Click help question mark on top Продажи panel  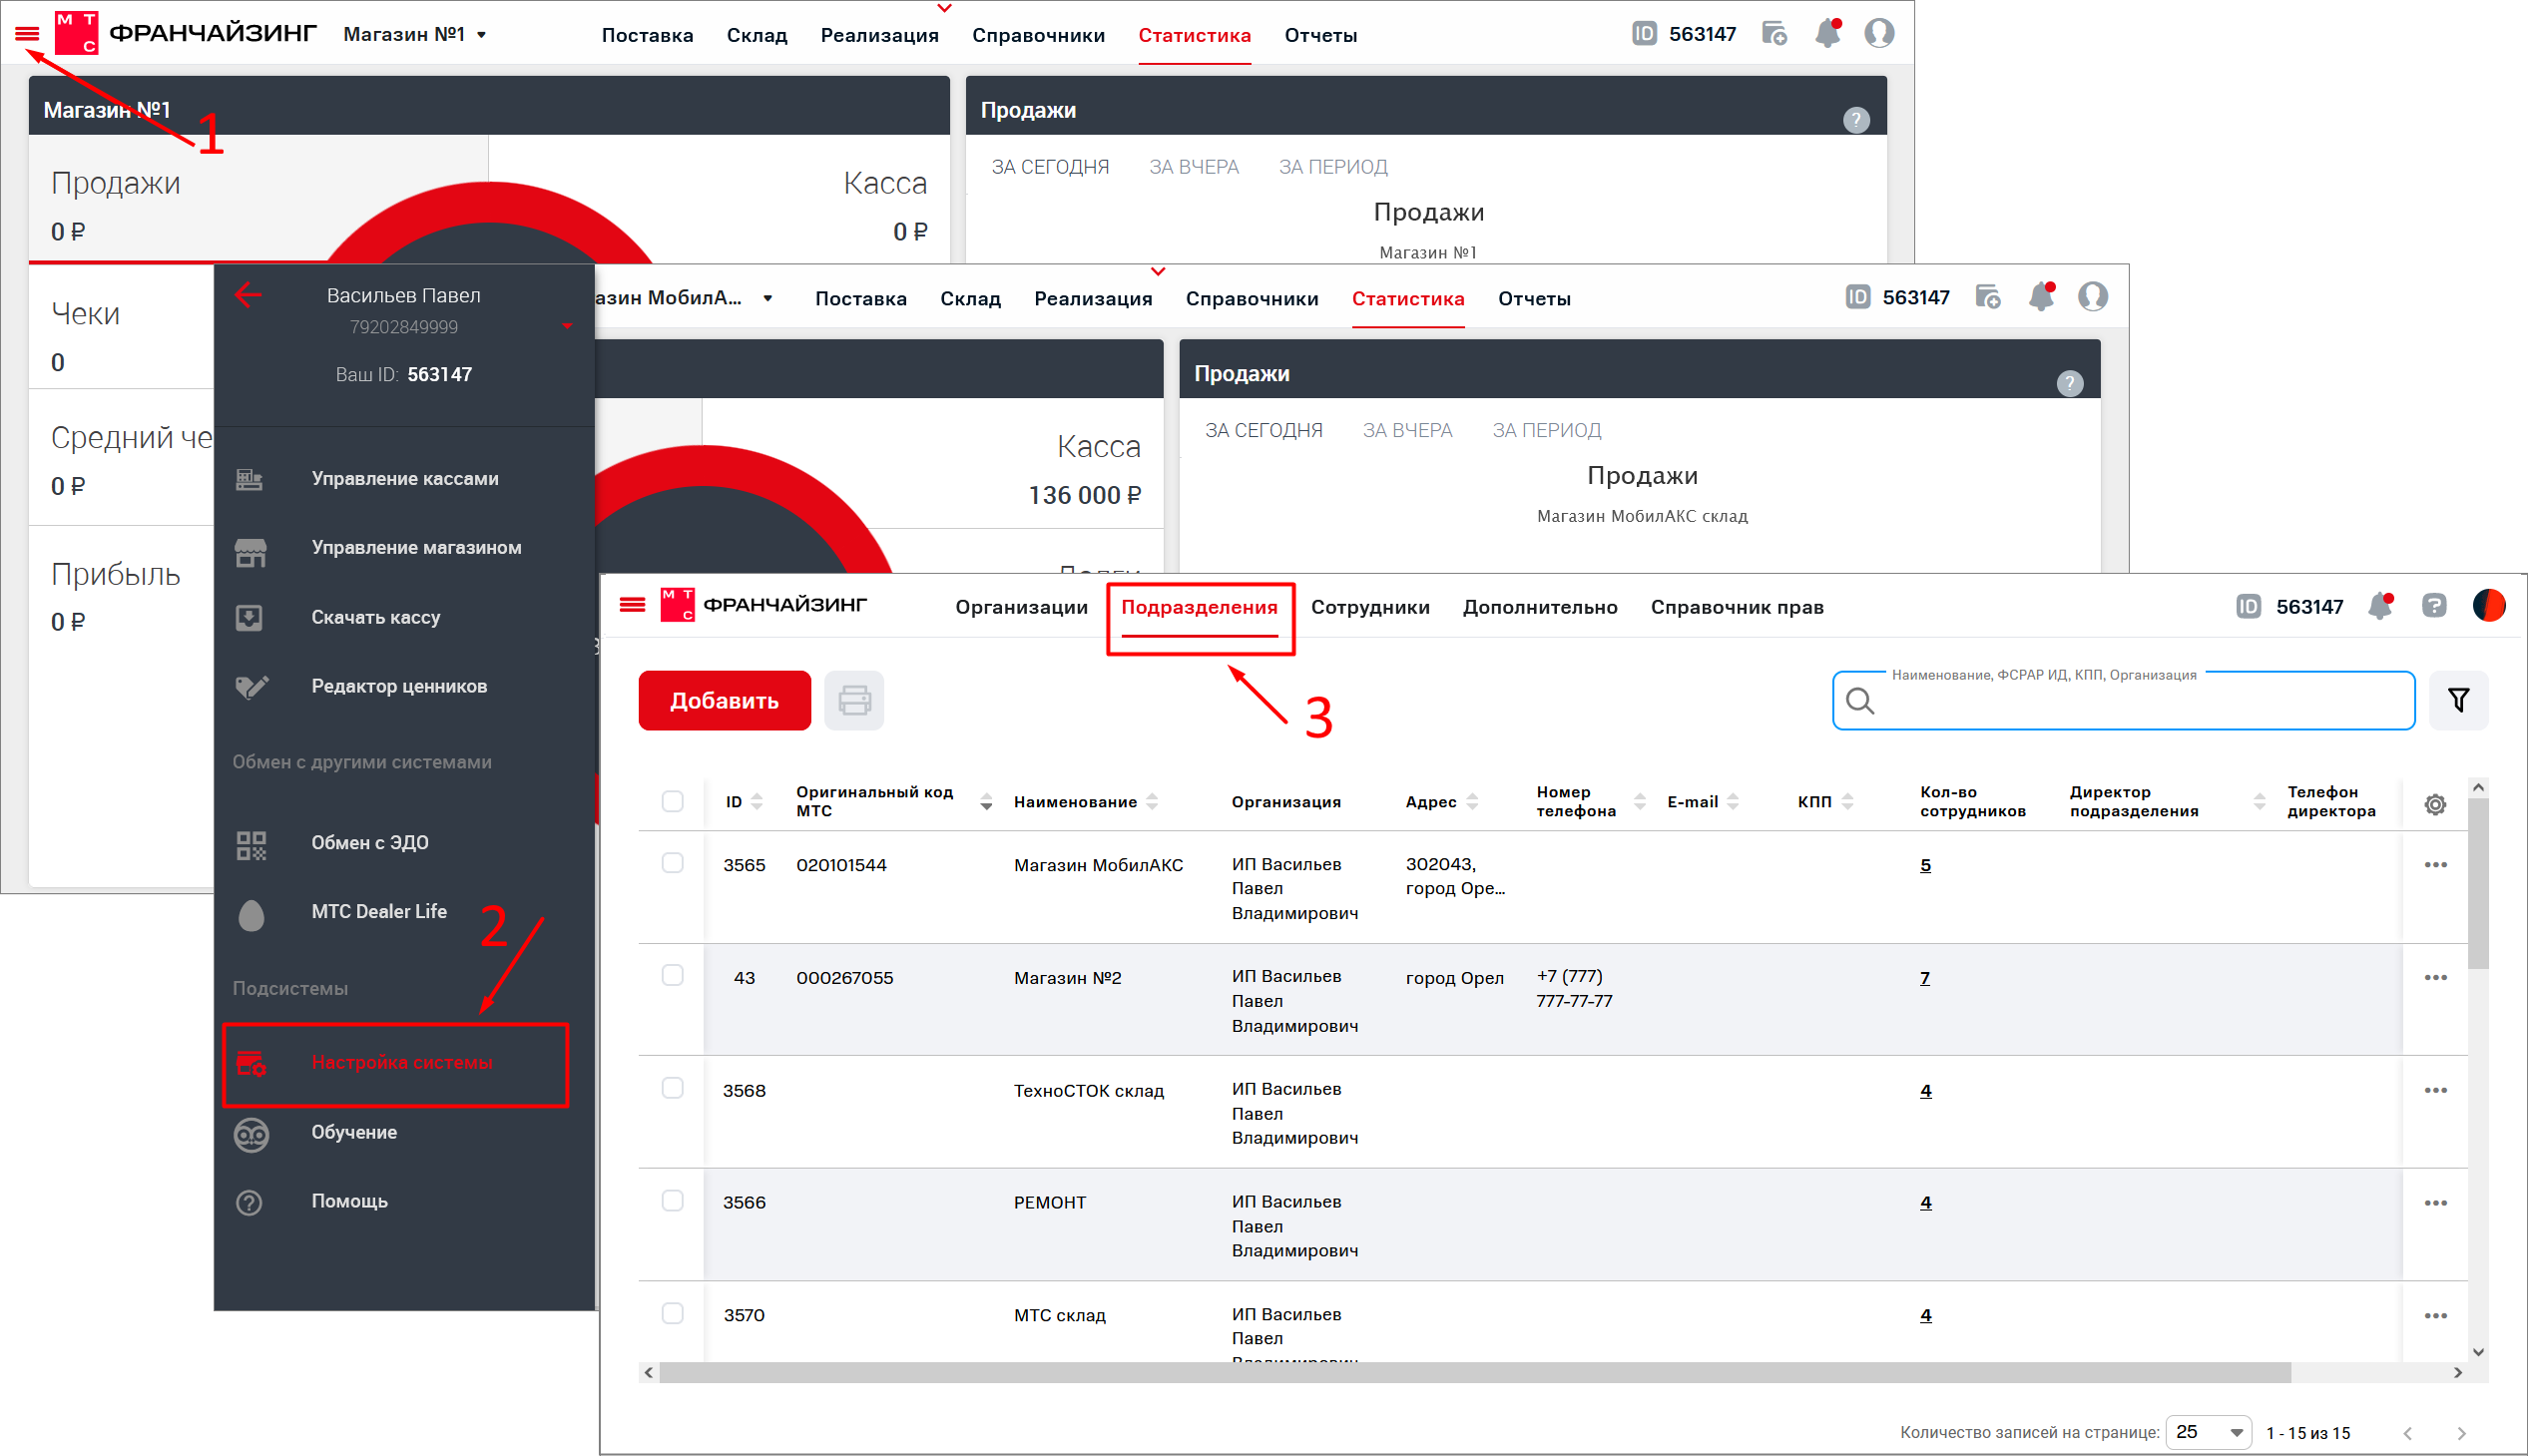pyautogui.click(x=1856, y=120)
